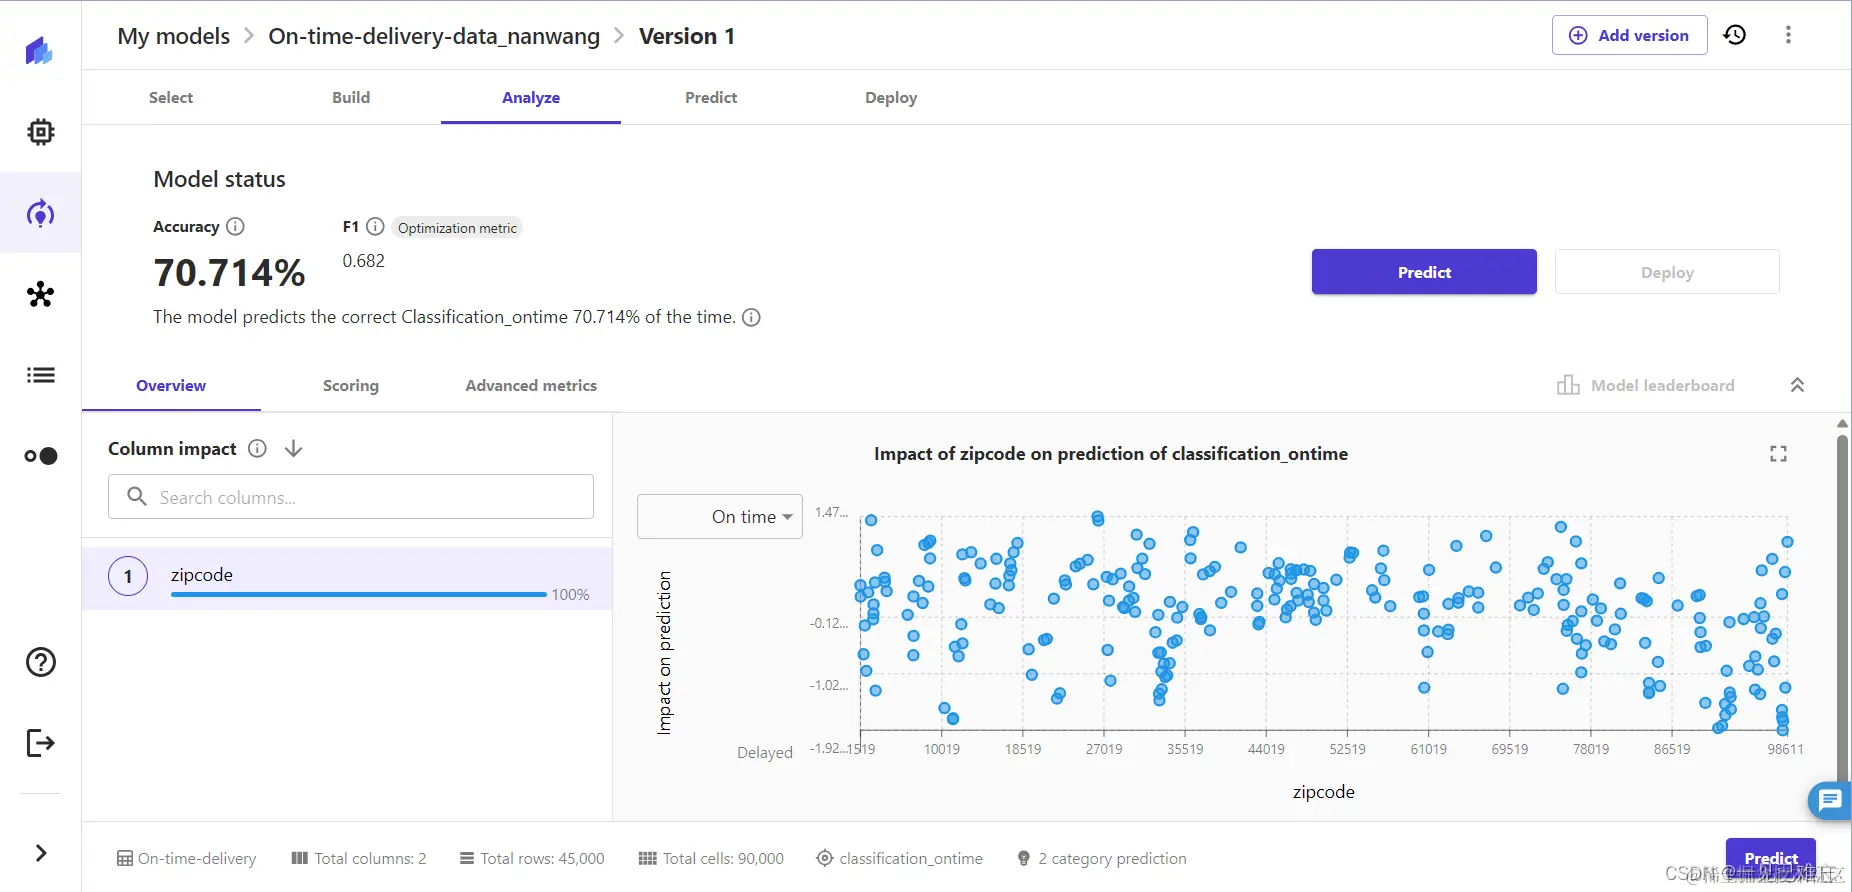The image size is (1852, 892).
Task: Open the Advanced metrics tab
Action: pos(531,386)
